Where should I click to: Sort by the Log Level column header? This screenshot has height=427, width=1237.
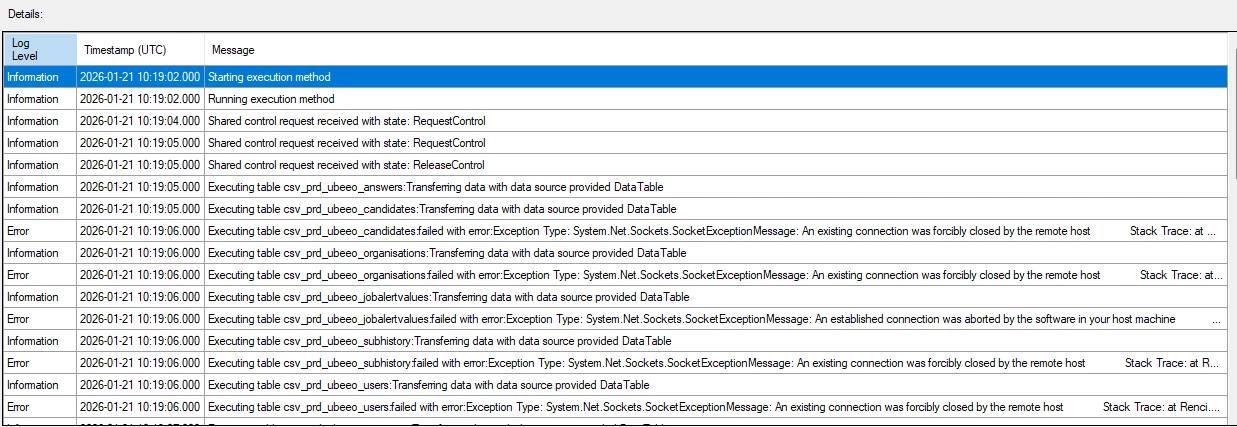coord(40,49)
